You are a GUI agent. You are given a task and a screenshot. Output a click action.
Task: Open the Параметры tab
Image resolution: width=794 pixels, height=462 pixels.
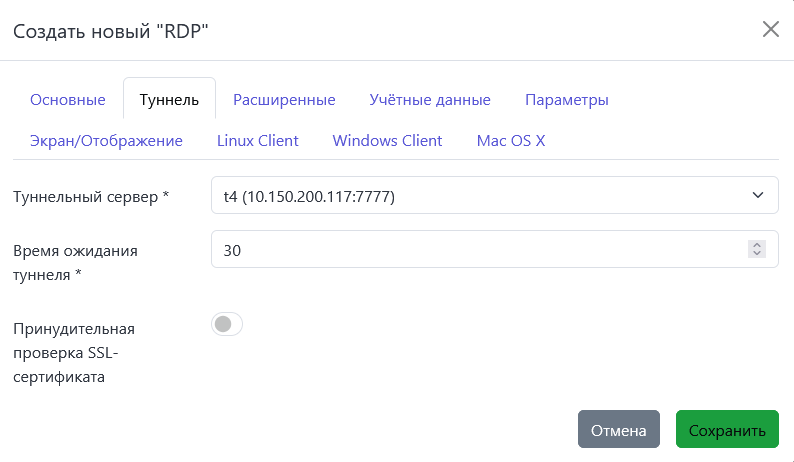click(566, 100)
